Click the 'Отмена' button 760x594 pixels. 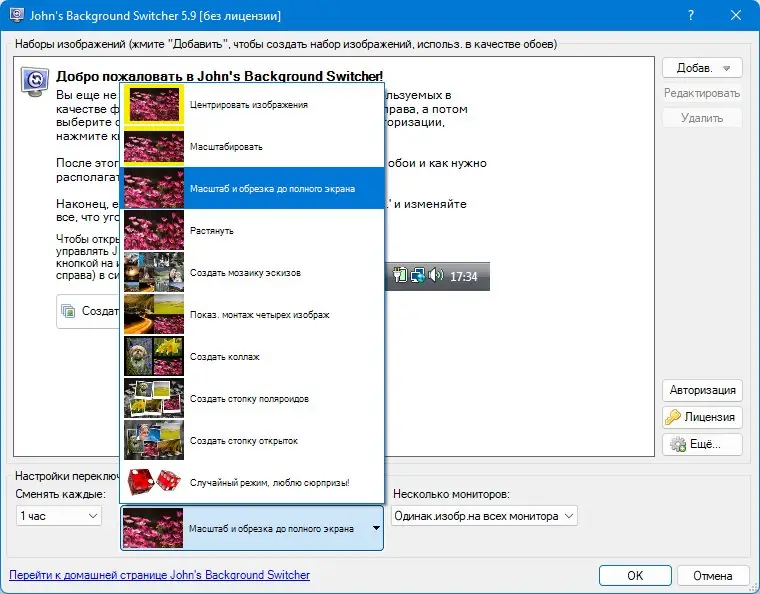click(712, 576)
